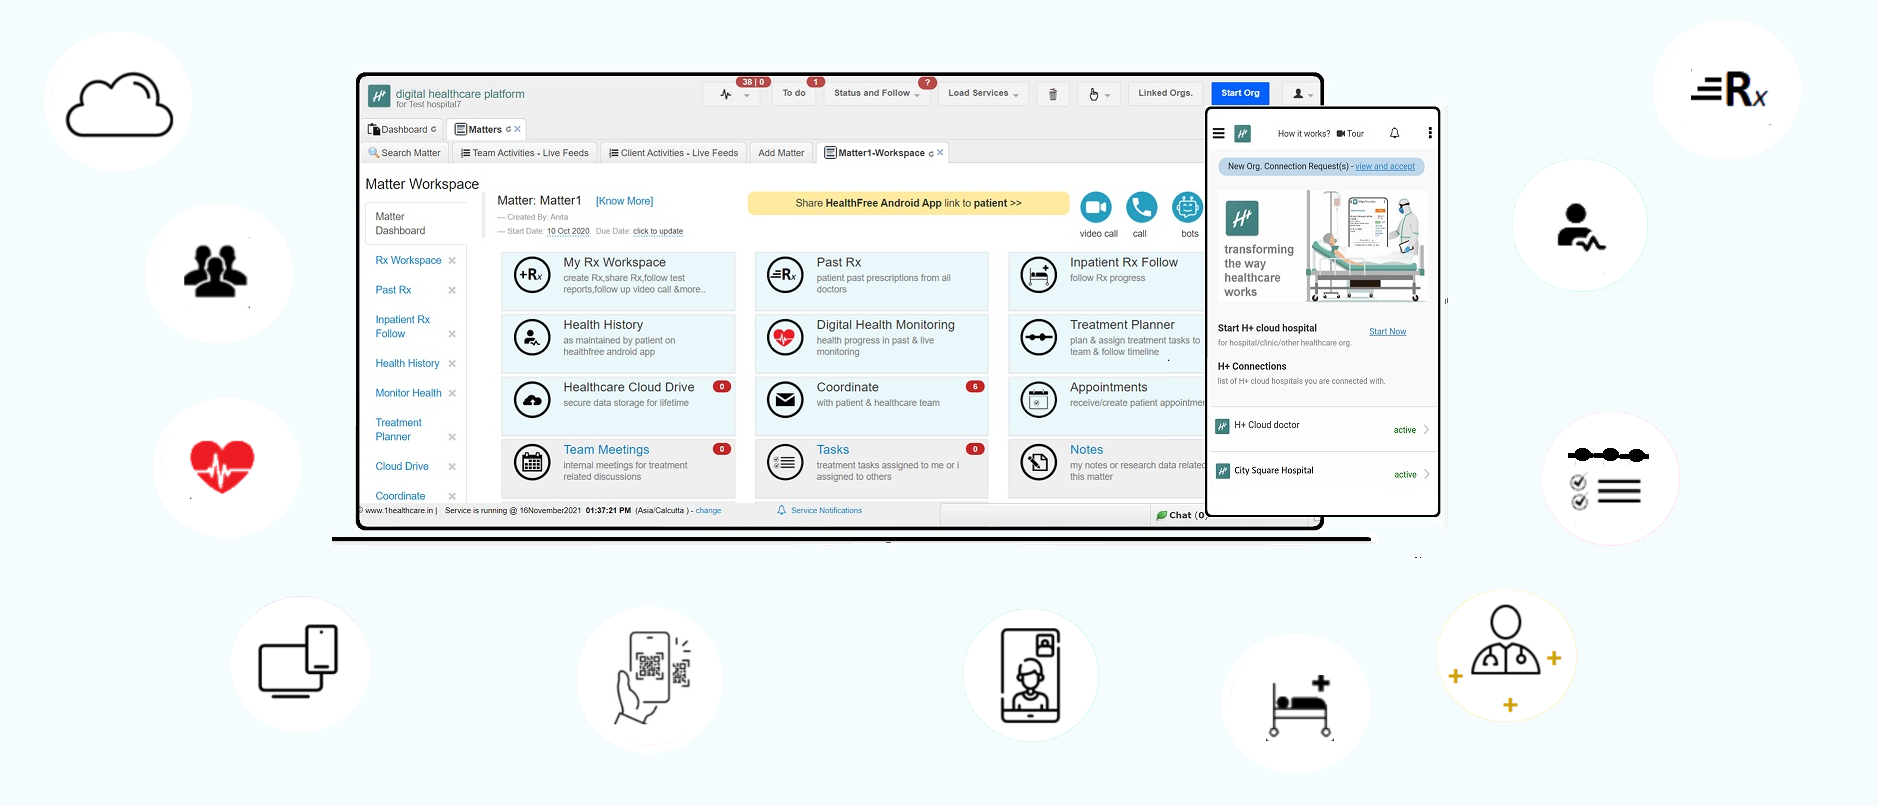Remove Health History from the sidebar
The image size is (1878, 806).
tap(452, 364)
